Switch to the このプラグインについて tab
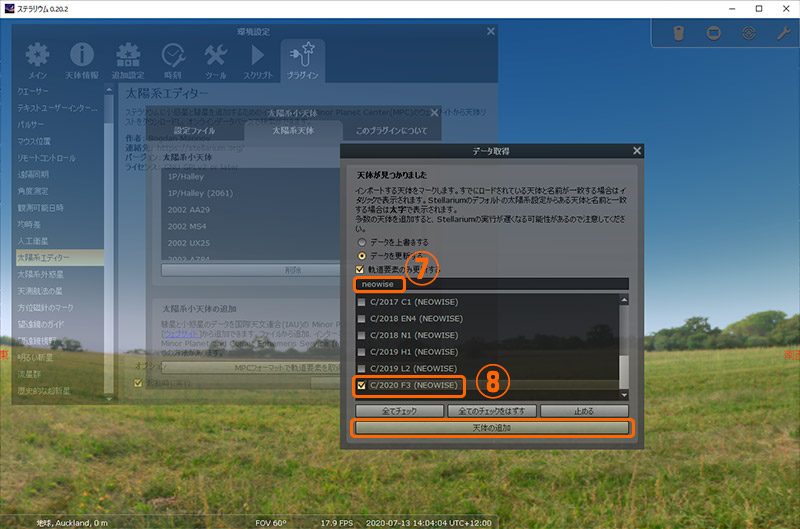The height and width of the screenshot is (529, 800). [x=392, y=131]
